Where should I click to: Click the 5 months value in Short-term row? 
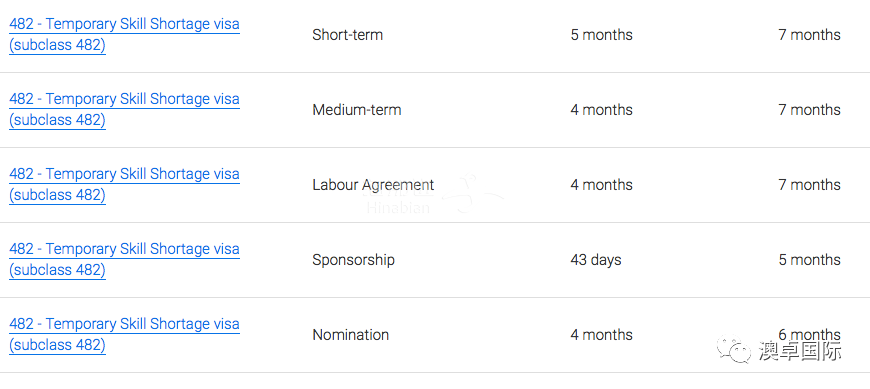[601, 35]
